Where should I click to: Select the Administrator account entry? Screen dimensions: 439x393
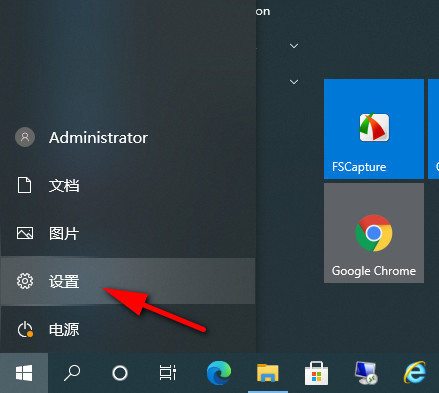(128, 137)
